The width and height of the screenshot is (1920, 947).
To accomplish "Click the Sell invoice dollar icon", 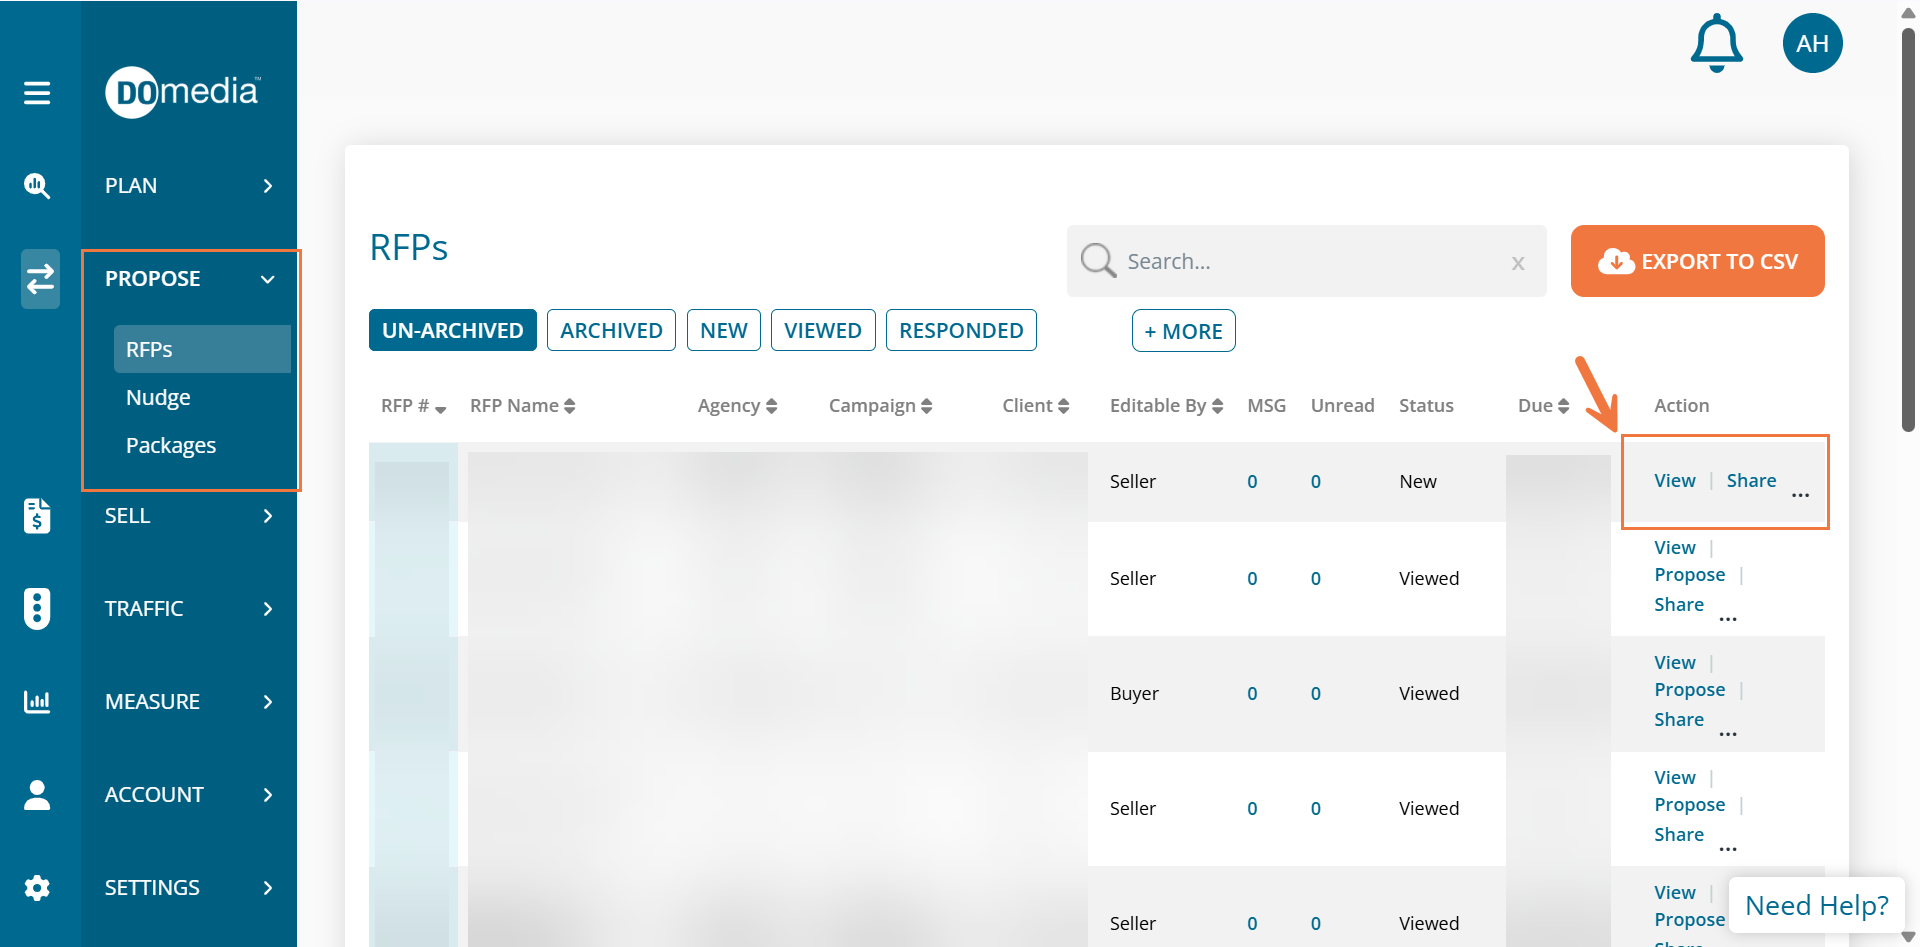I will click(x=37, y=516).
